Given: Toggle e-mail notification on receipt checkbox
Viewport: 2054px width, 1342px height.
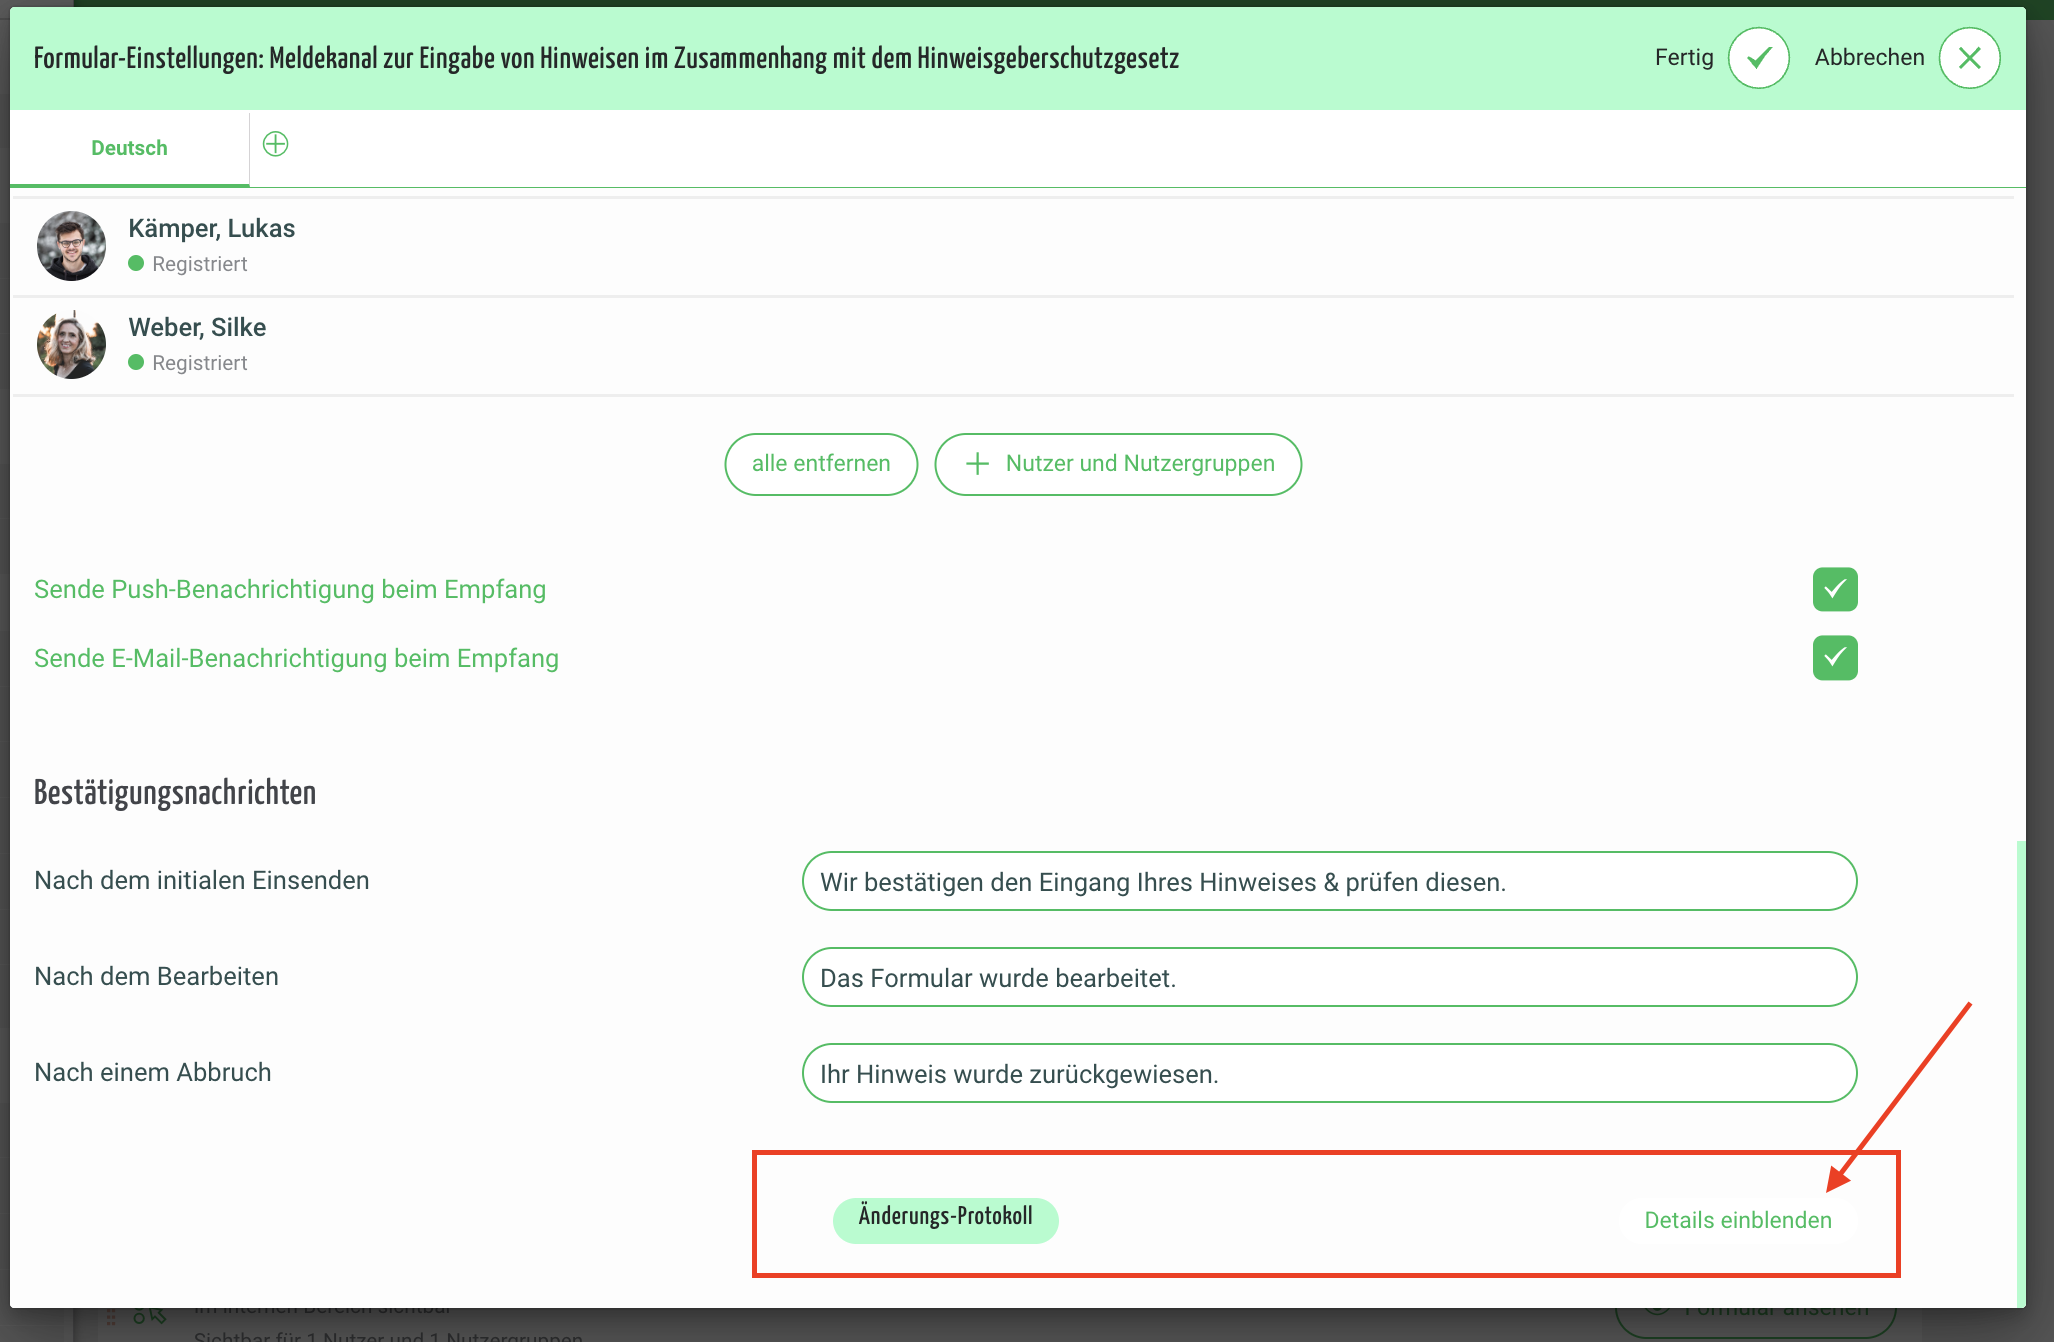Looking at the screenshot, I should [1834, 658].
